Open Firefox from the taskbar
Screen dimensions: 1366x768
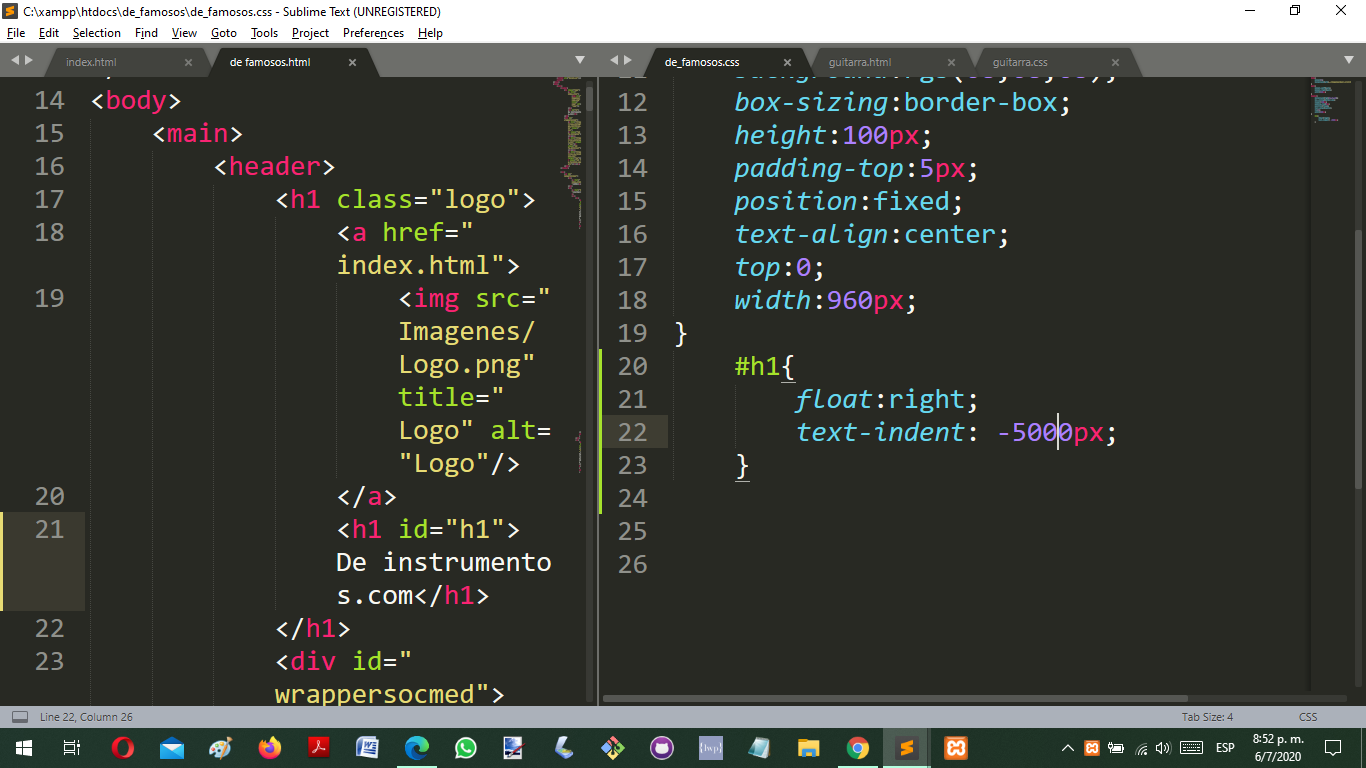[x=270, y=747]
